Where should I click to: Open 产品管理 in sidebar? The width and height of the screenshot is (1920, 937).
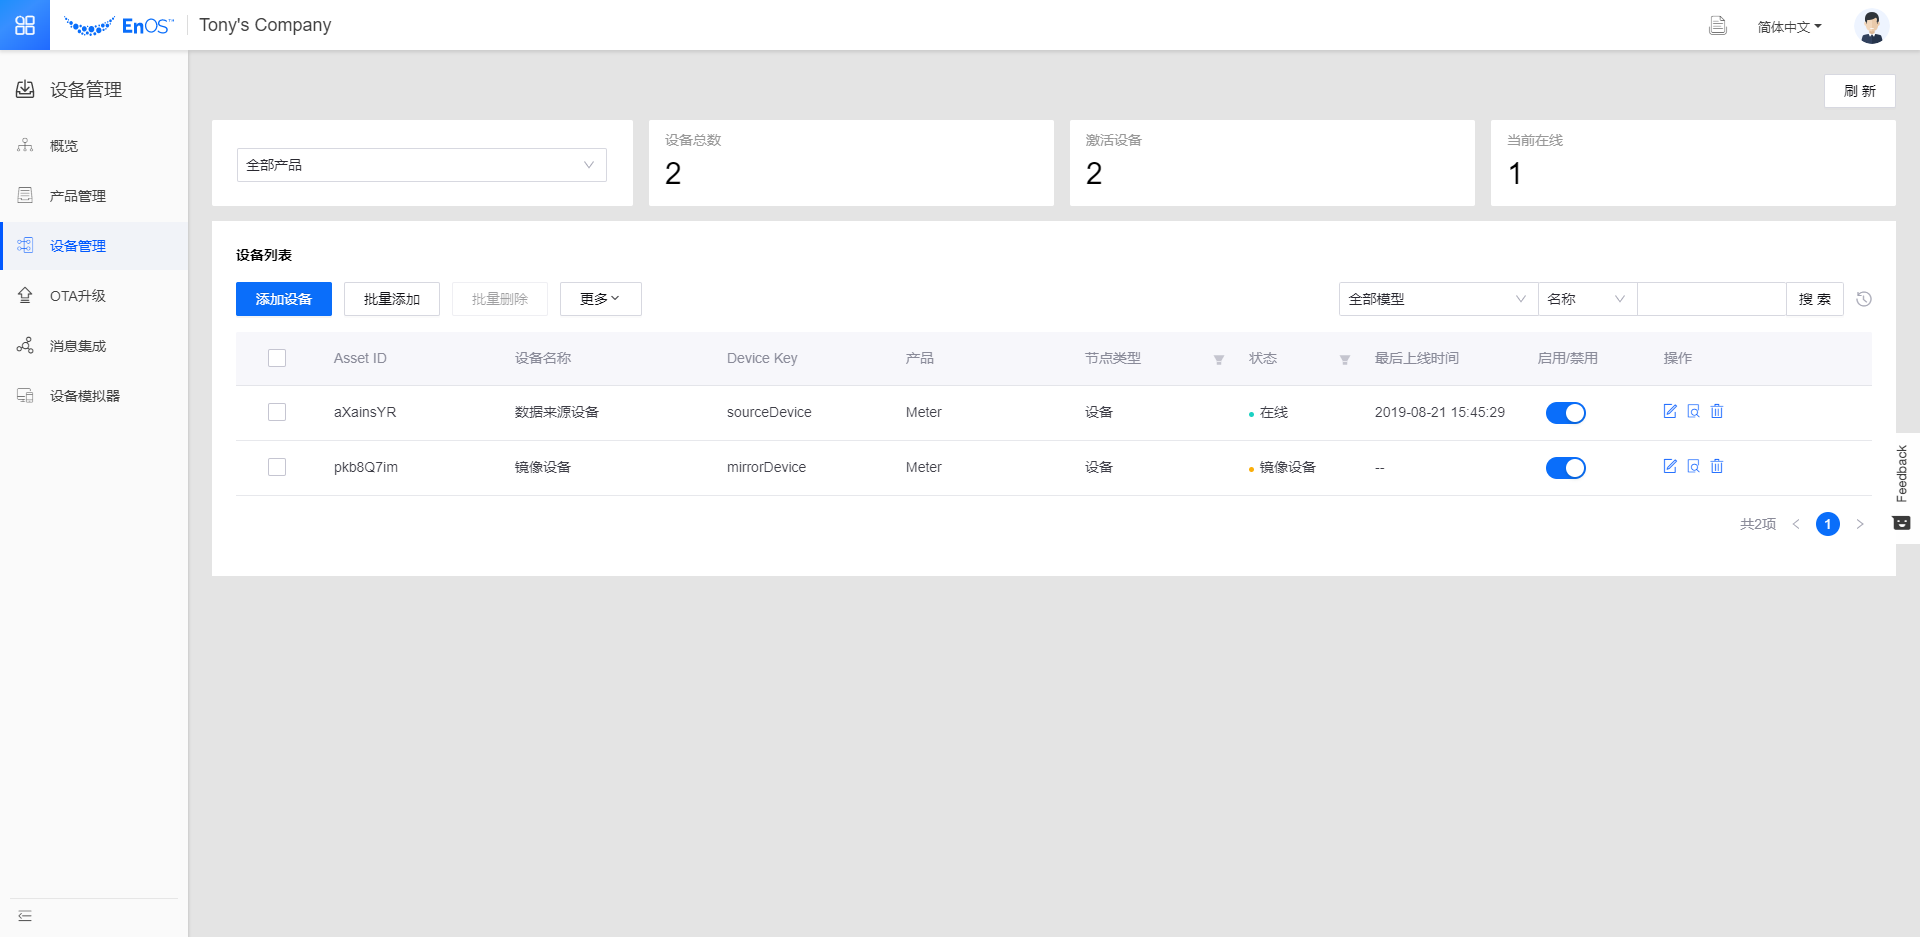pyautogui.click(x=94, y=196)
